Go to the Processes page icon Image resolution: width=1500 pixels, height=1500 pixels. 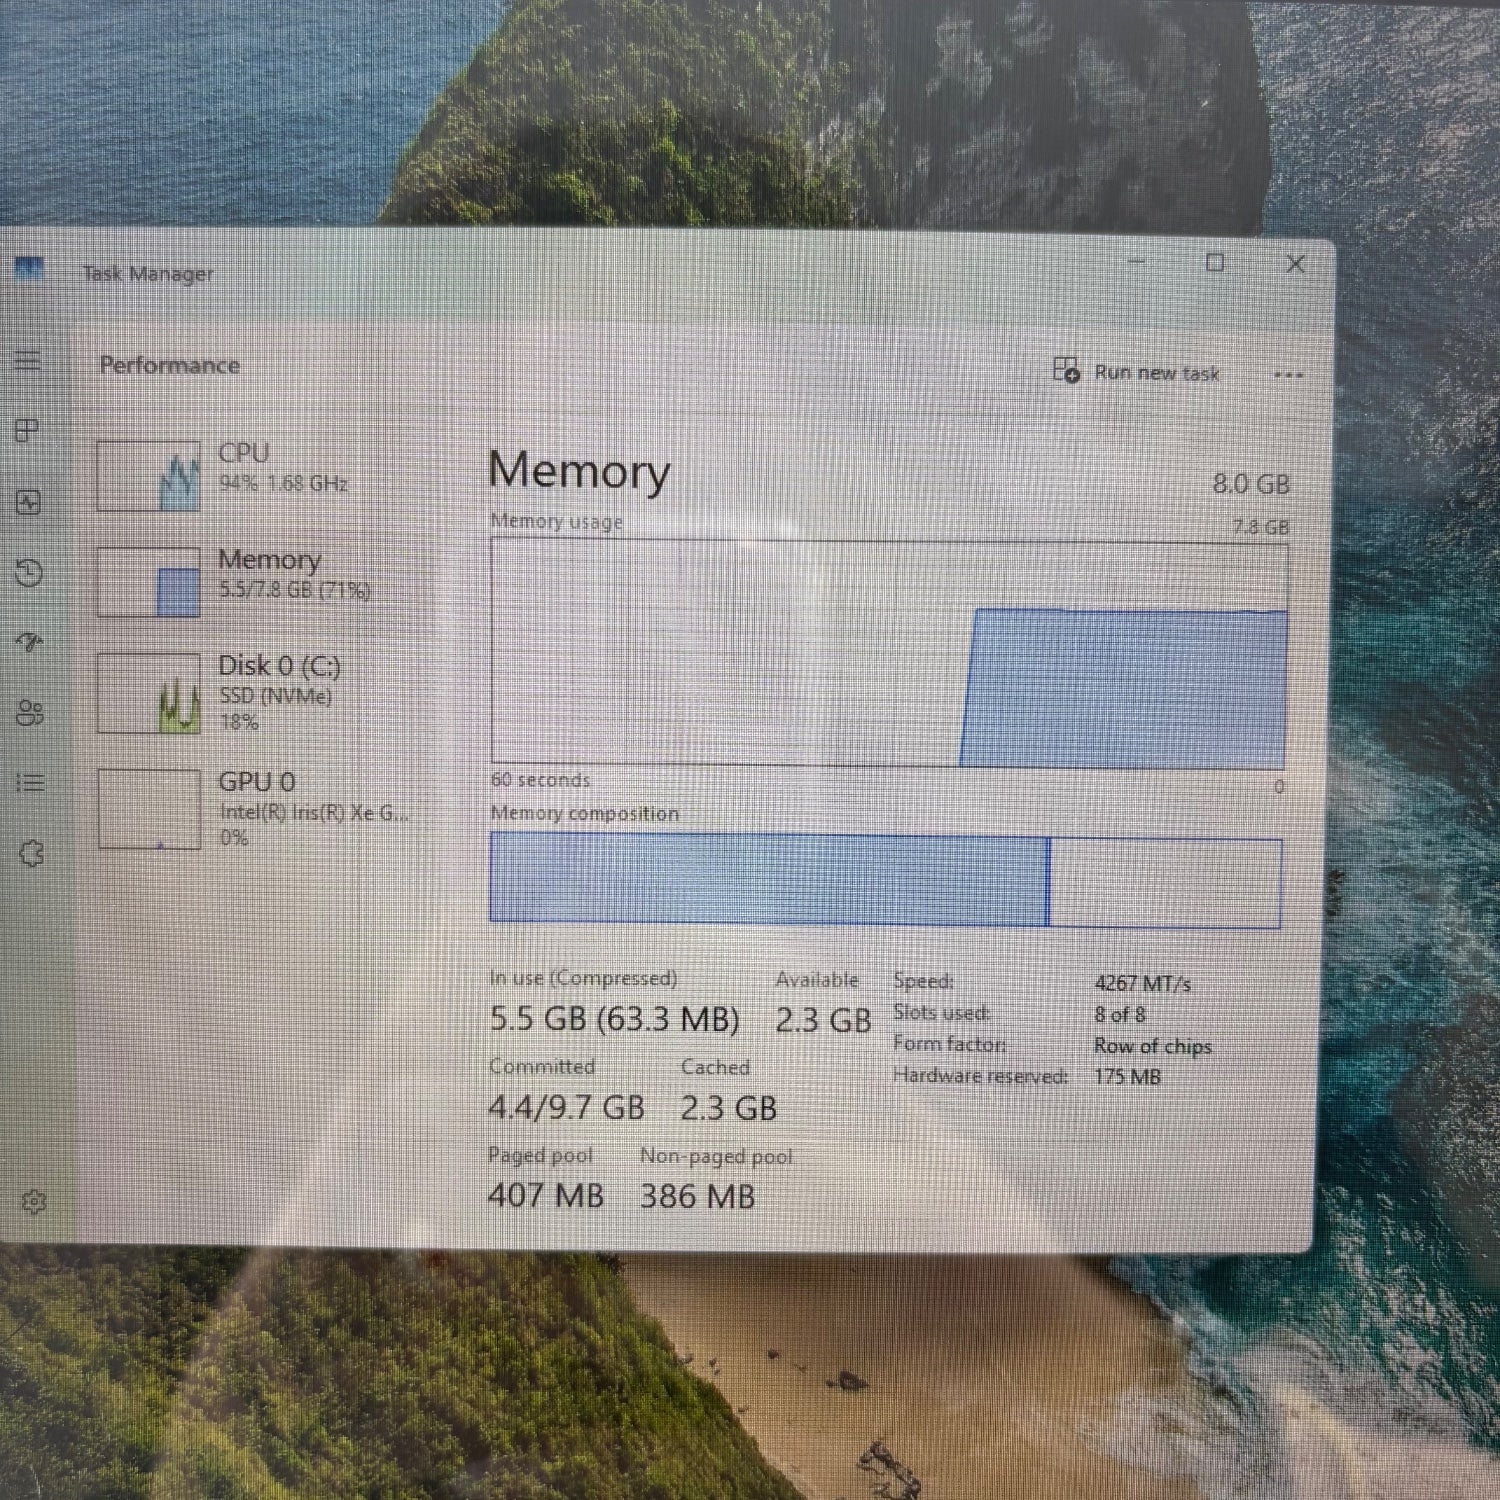[28, 431]
